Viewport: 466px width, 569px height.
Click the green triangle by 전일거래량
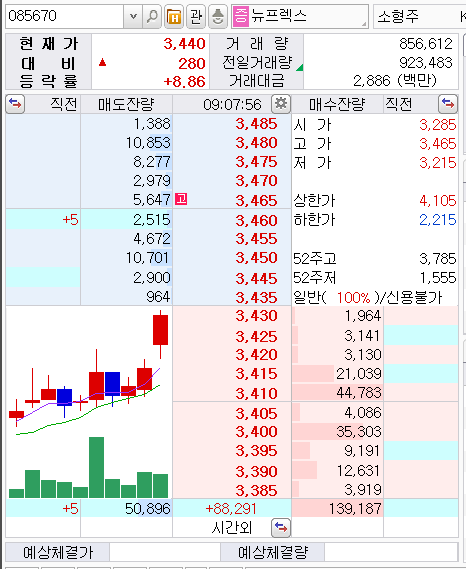pos(300,67)
